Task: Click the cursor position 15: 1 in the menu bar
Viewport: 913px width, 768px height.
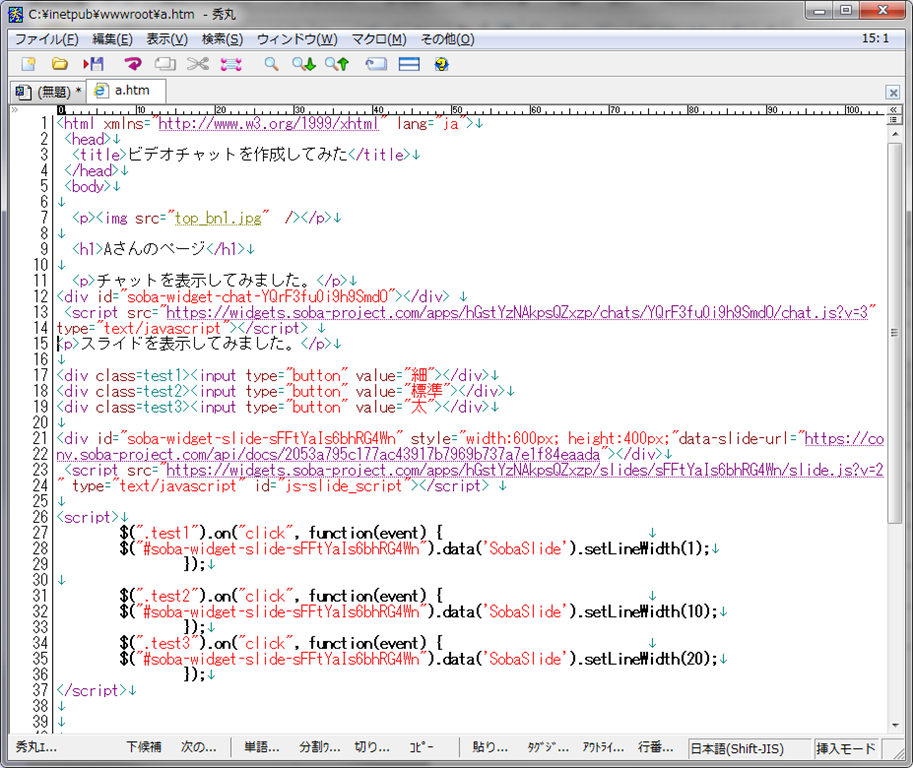Action: [875, 38]
